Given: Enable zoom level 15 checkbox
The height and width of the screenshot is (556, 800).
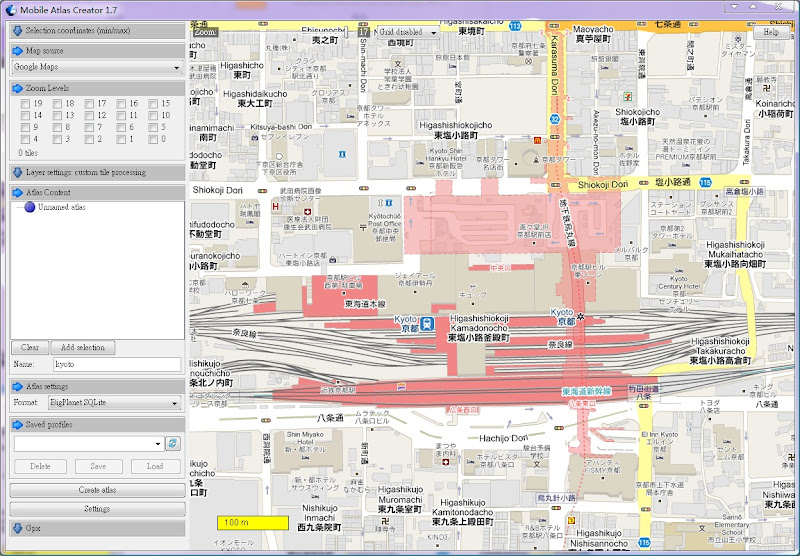Looking at the screenshot, I should [x=153, y=104].
